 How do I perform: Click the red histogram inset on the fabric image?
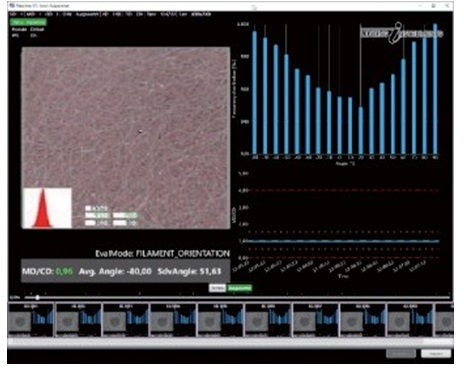click(47, 208)
